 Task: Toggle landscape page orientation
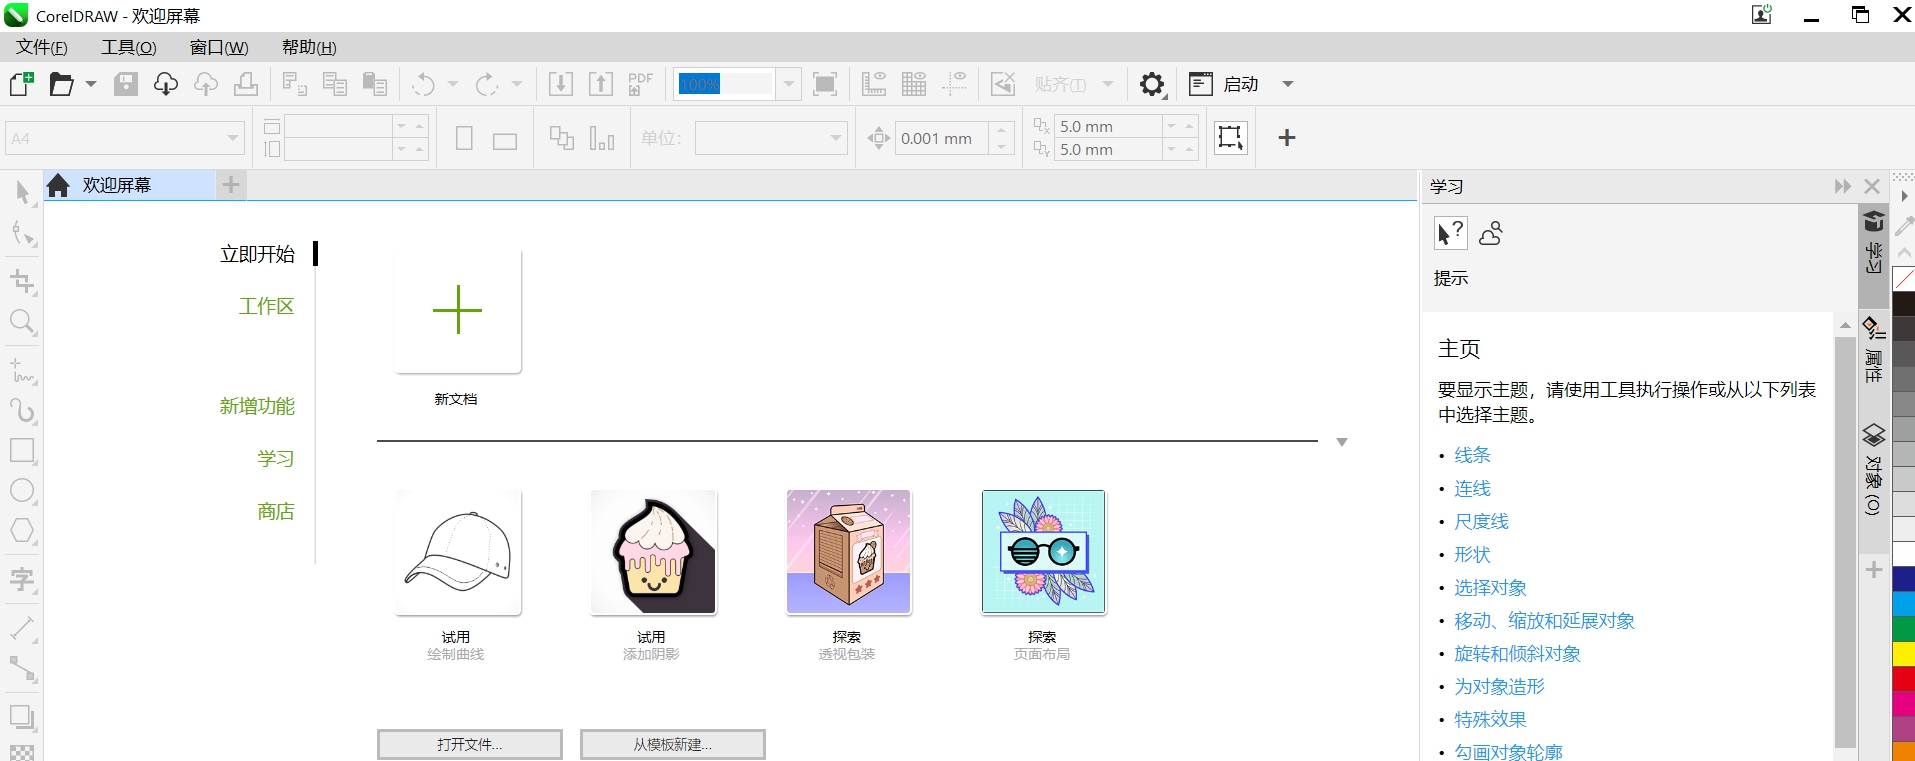pyautogui.click(x=505, y=141)
